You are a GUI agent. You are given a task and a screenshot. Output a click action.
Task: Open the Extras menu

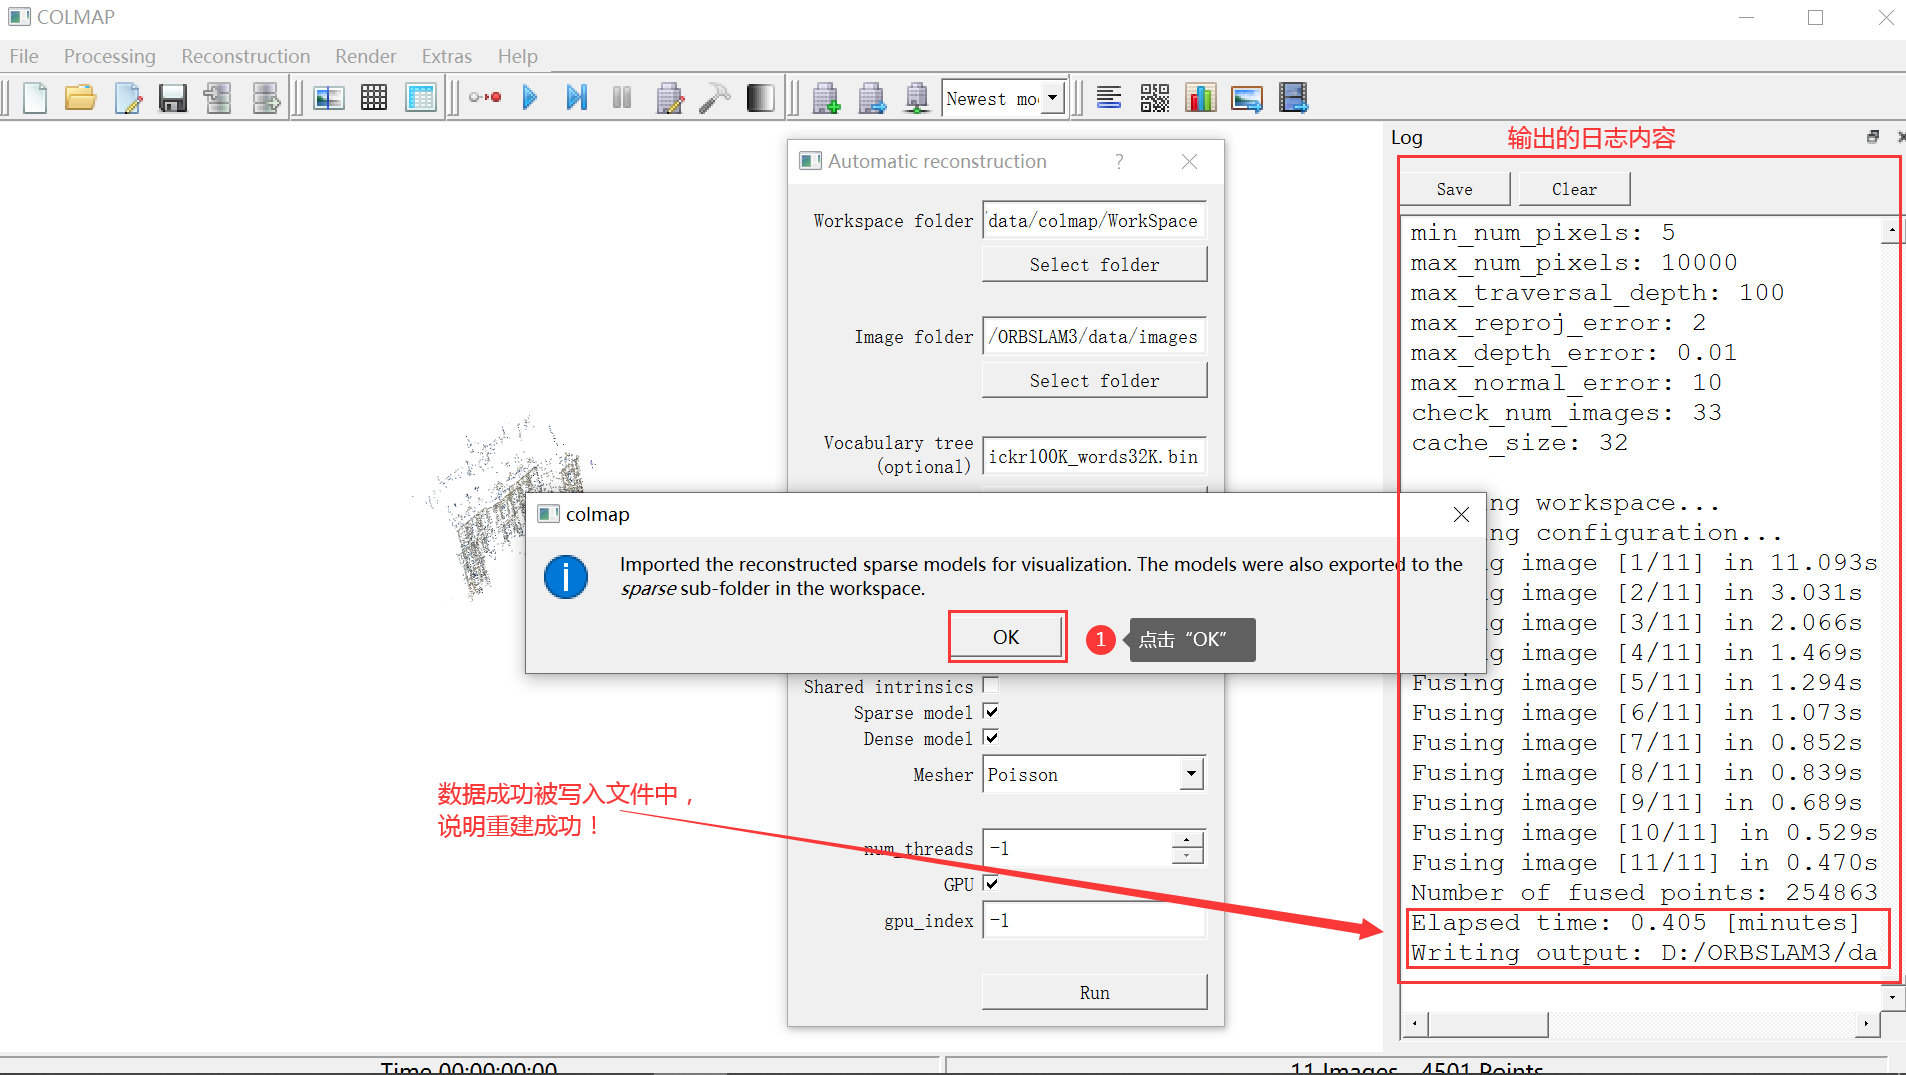[x=446, y=56]
